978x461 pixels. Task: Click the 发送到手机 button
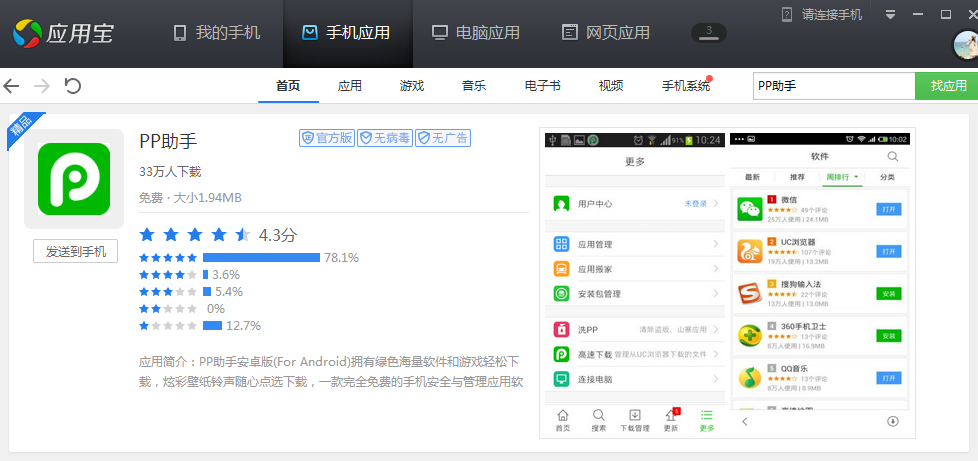pos(75,251)
